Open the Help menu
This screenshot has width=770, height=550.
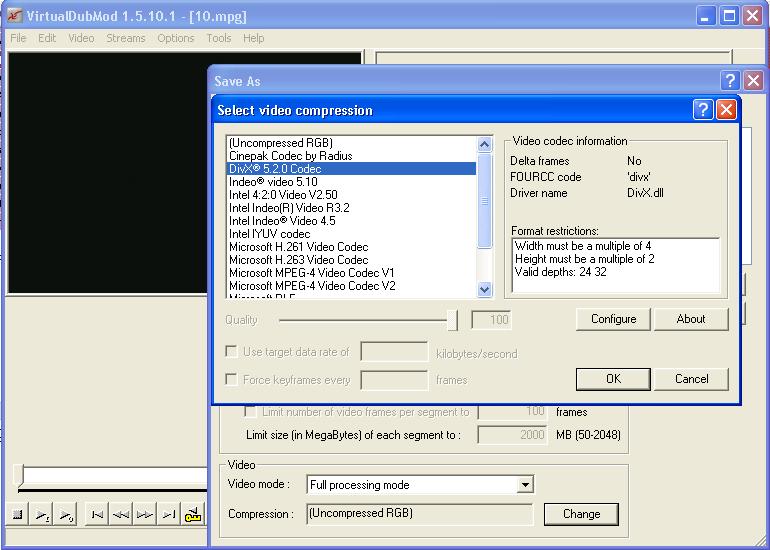[x=253, y=38]
